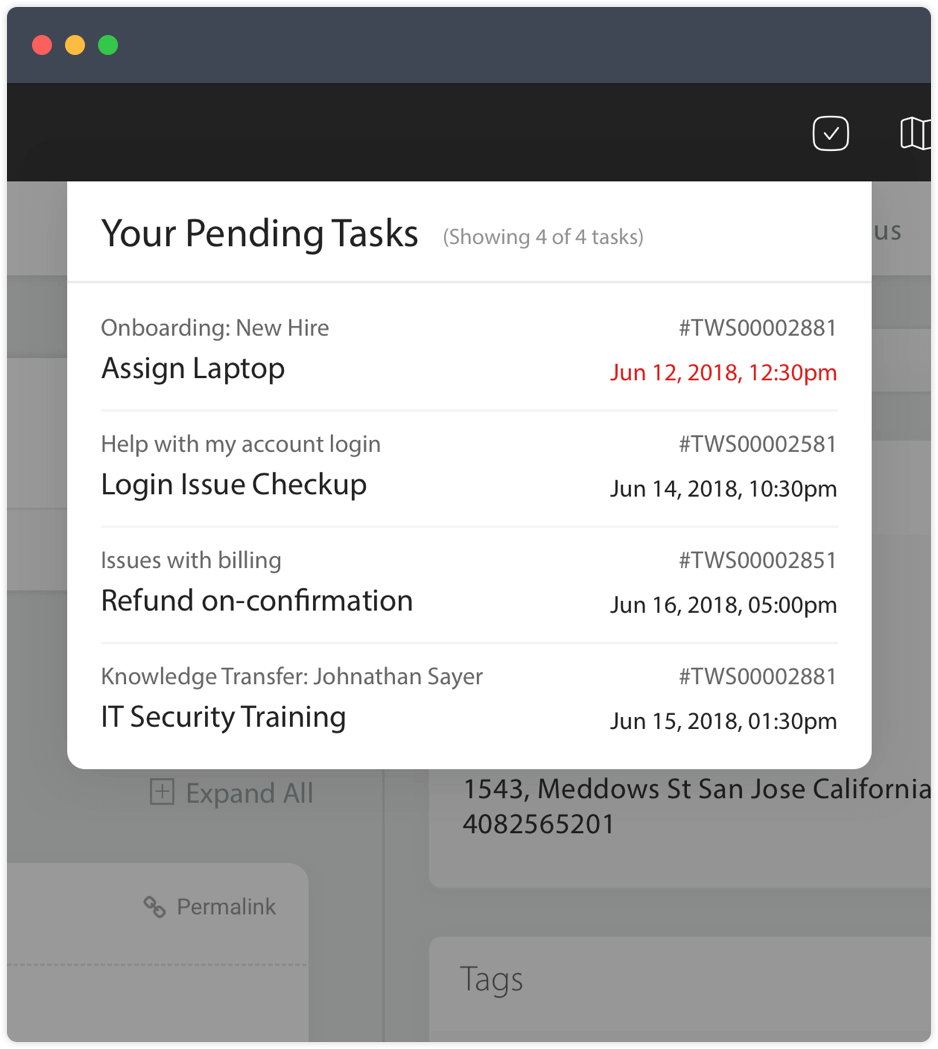938x1049 pixels.
Task: Expand All sections text link
Action: coord(249,793)
